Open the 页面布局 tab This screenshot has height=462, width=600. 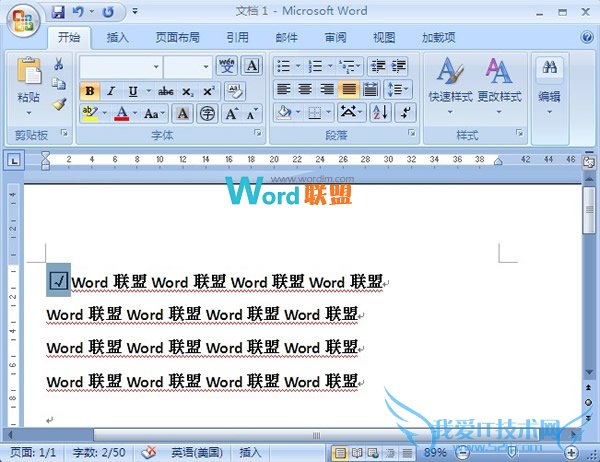[178, 38]
